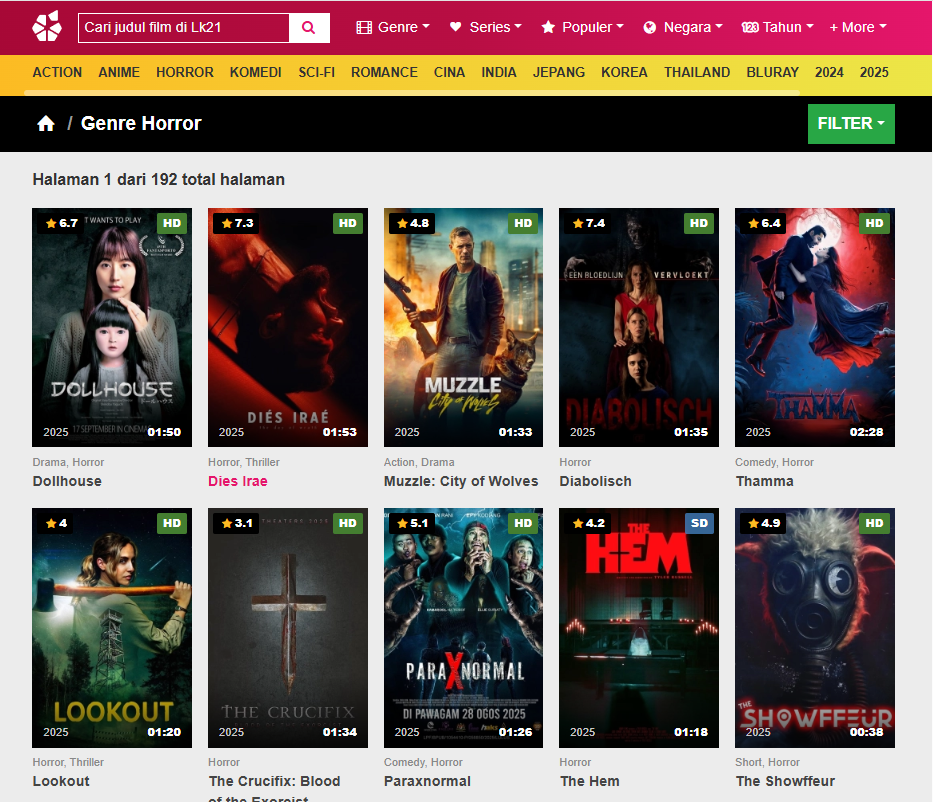Click The Hem title link

coord(590,781)
